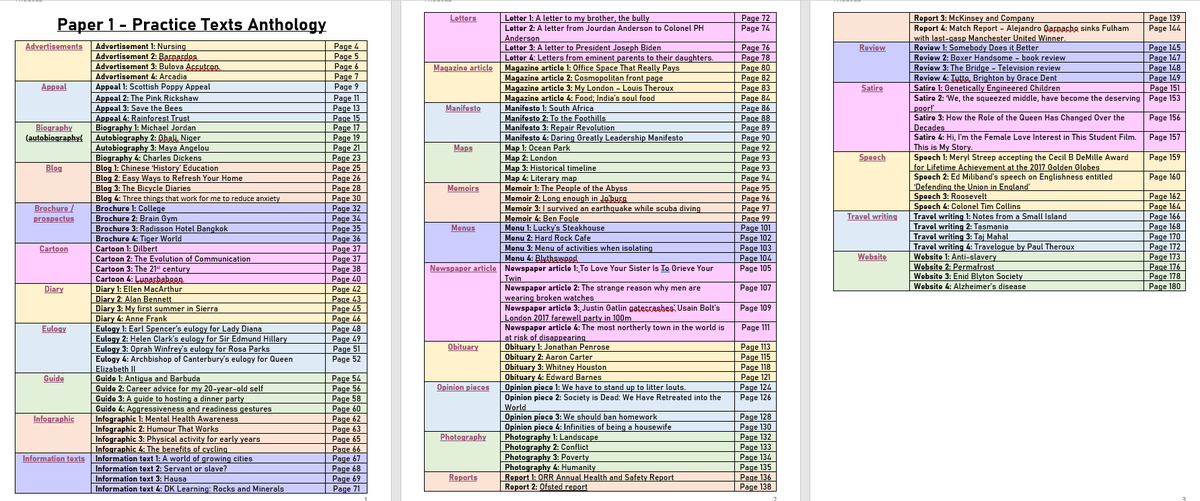Open the Obituary category link
The height and width of the screenshot is (501, 1200).
[463, 346]
